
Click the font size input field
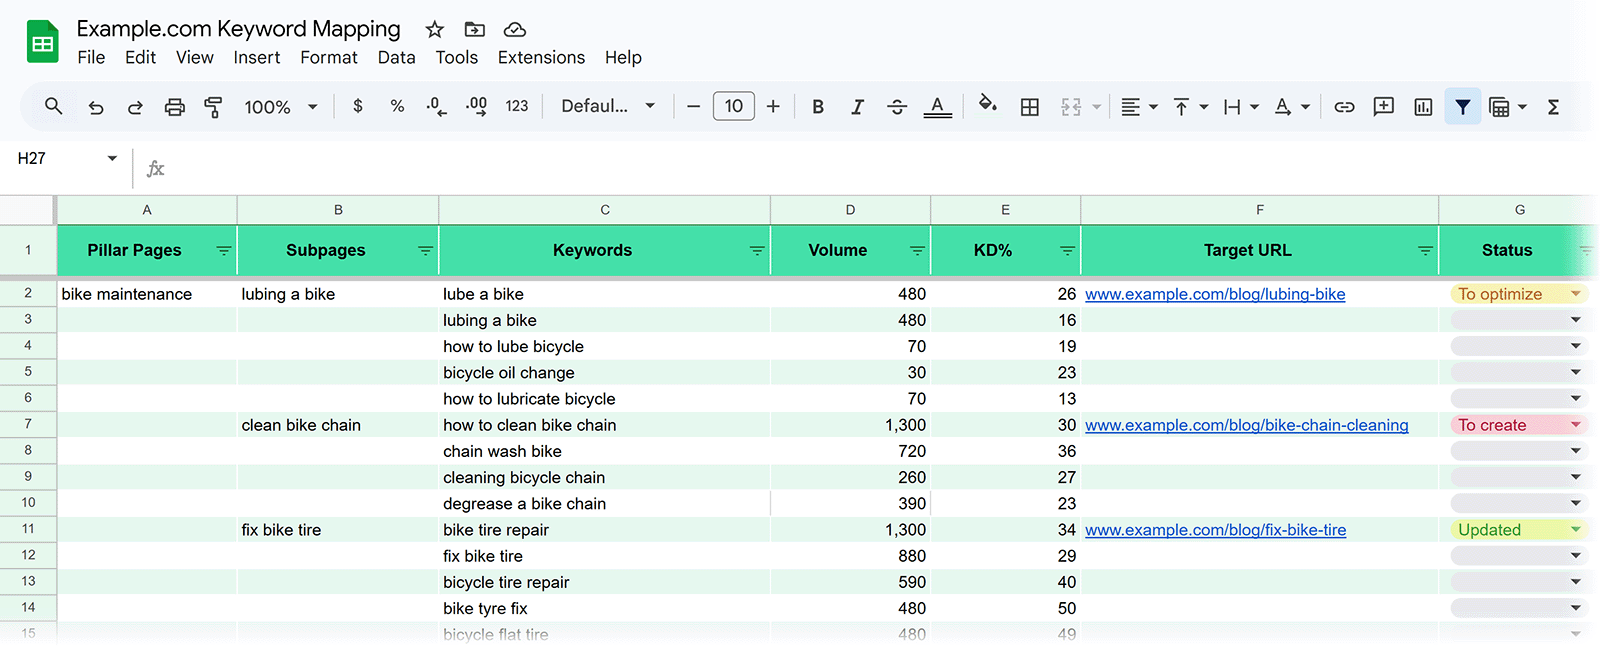tap(733, 106)
